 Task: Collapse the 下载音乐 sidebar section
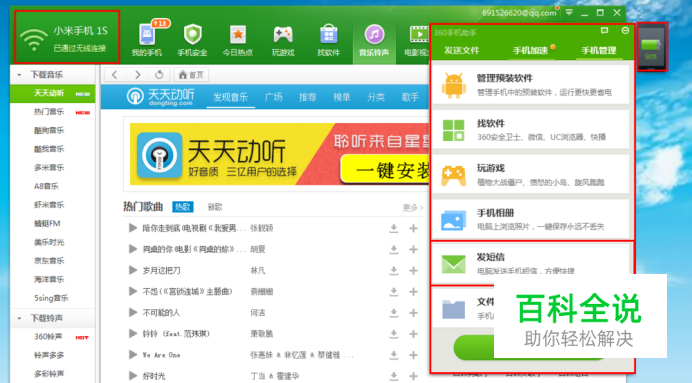[x=19, y=75]
